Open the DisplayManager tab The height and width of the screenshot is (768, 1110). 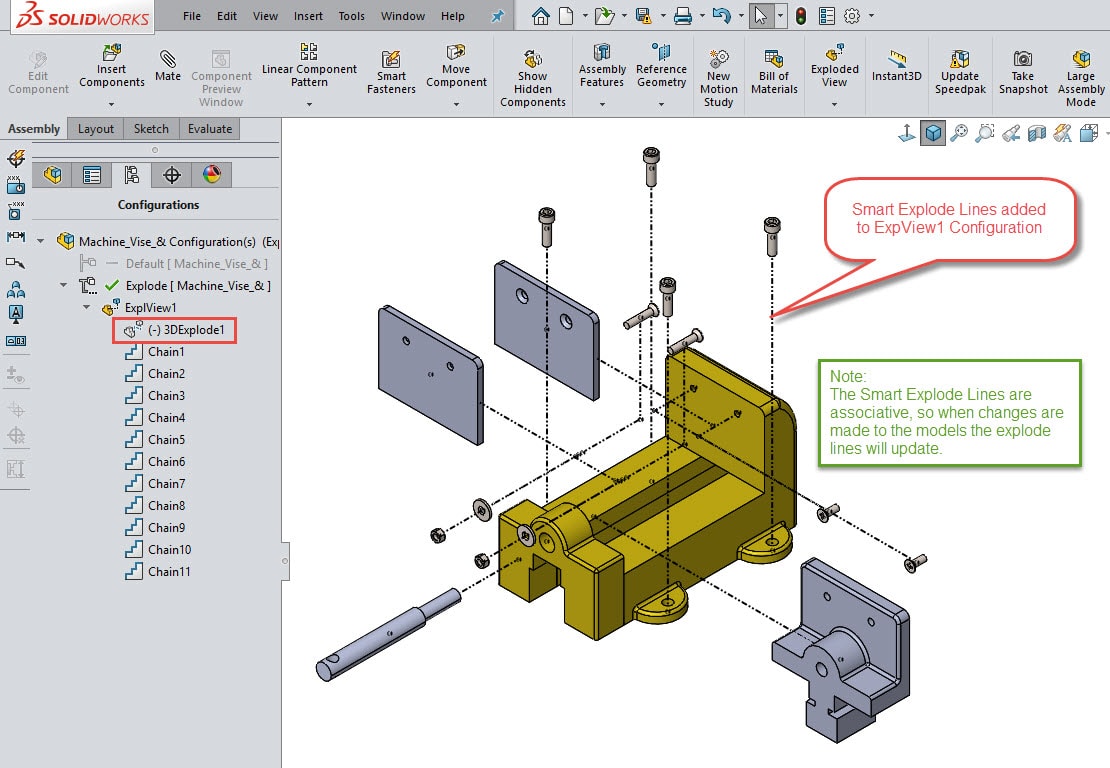click(x=212, y=175)
